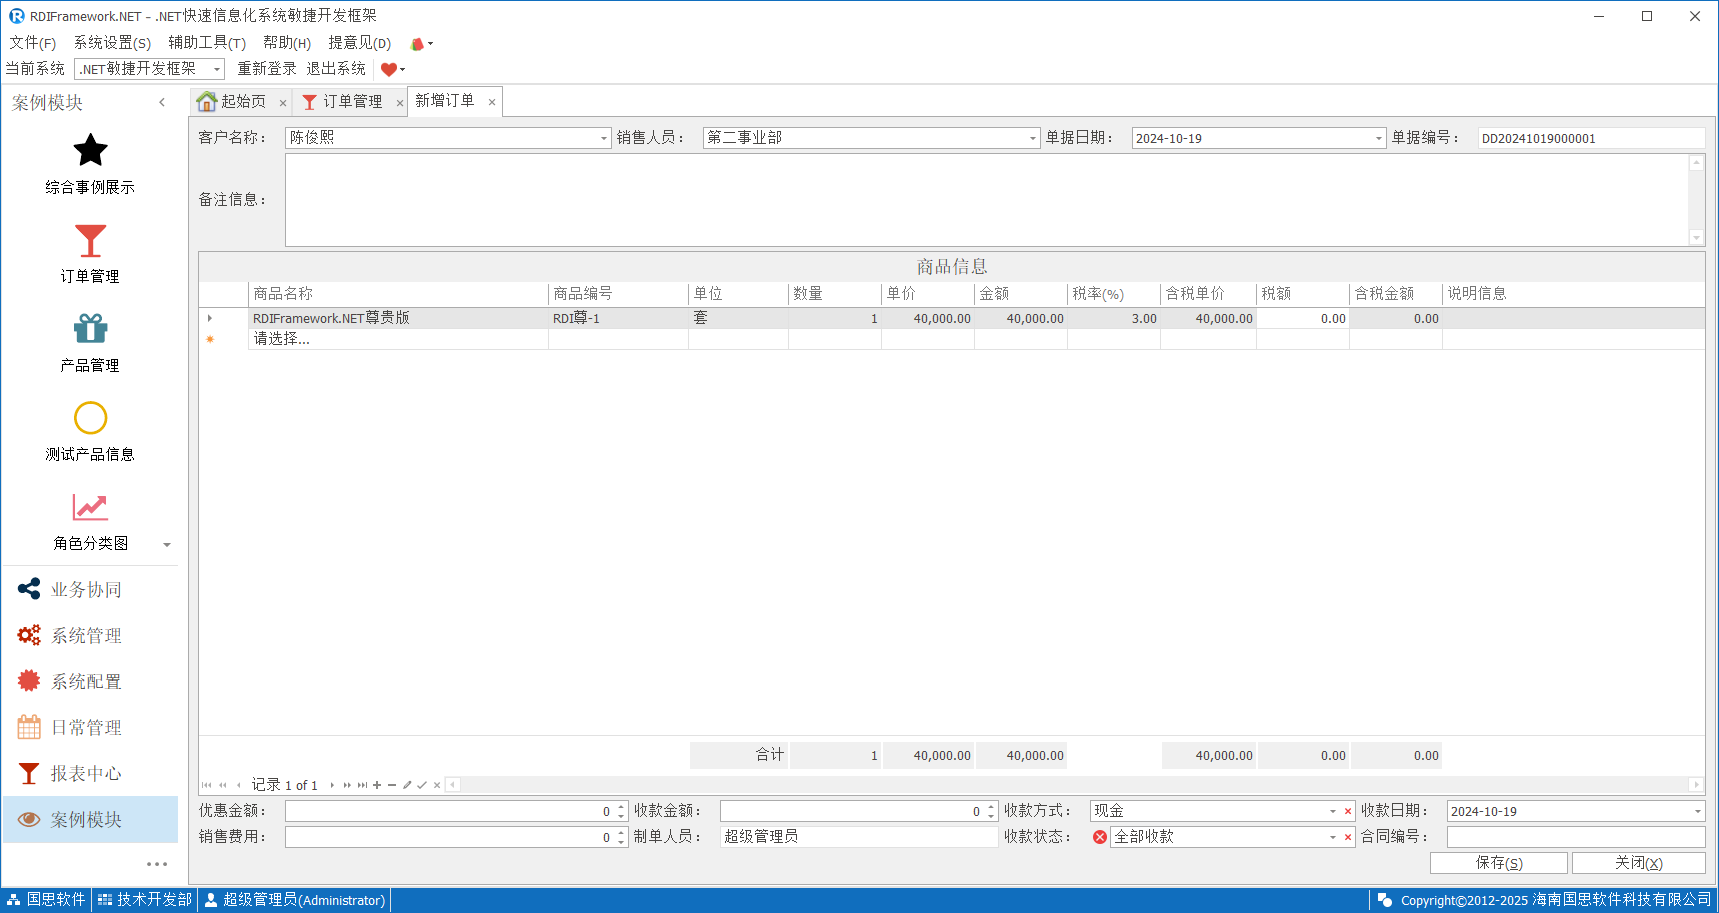This screenshot has height=913, width=1719.
Task: Open the 销售人员 dropdown list
Action: pyautogui.click(x=1033, y=138)
